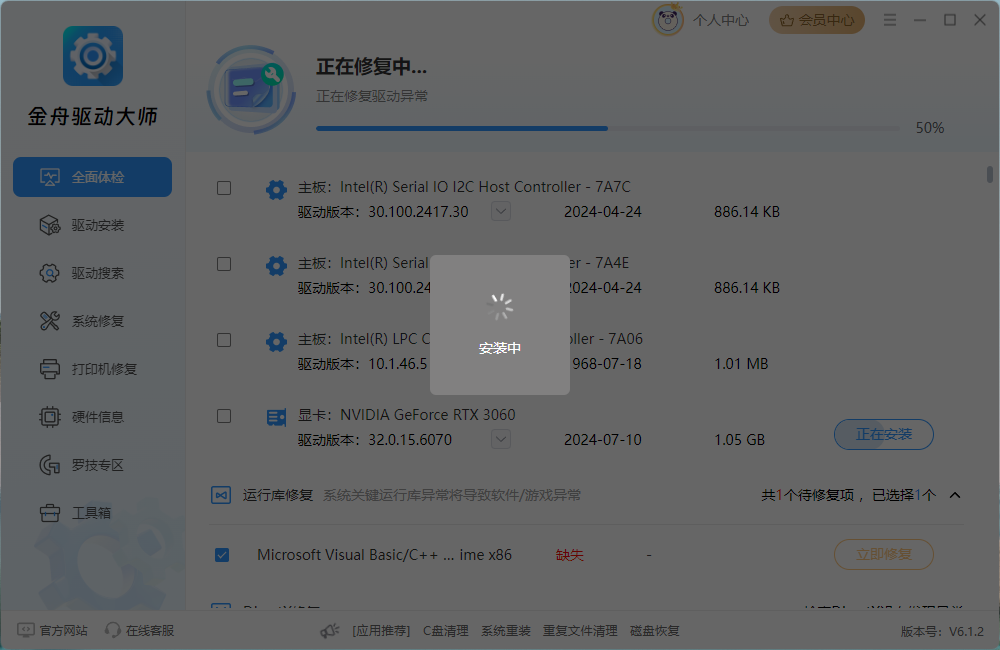Click the 驱动安装 box icon

point(50,225)
